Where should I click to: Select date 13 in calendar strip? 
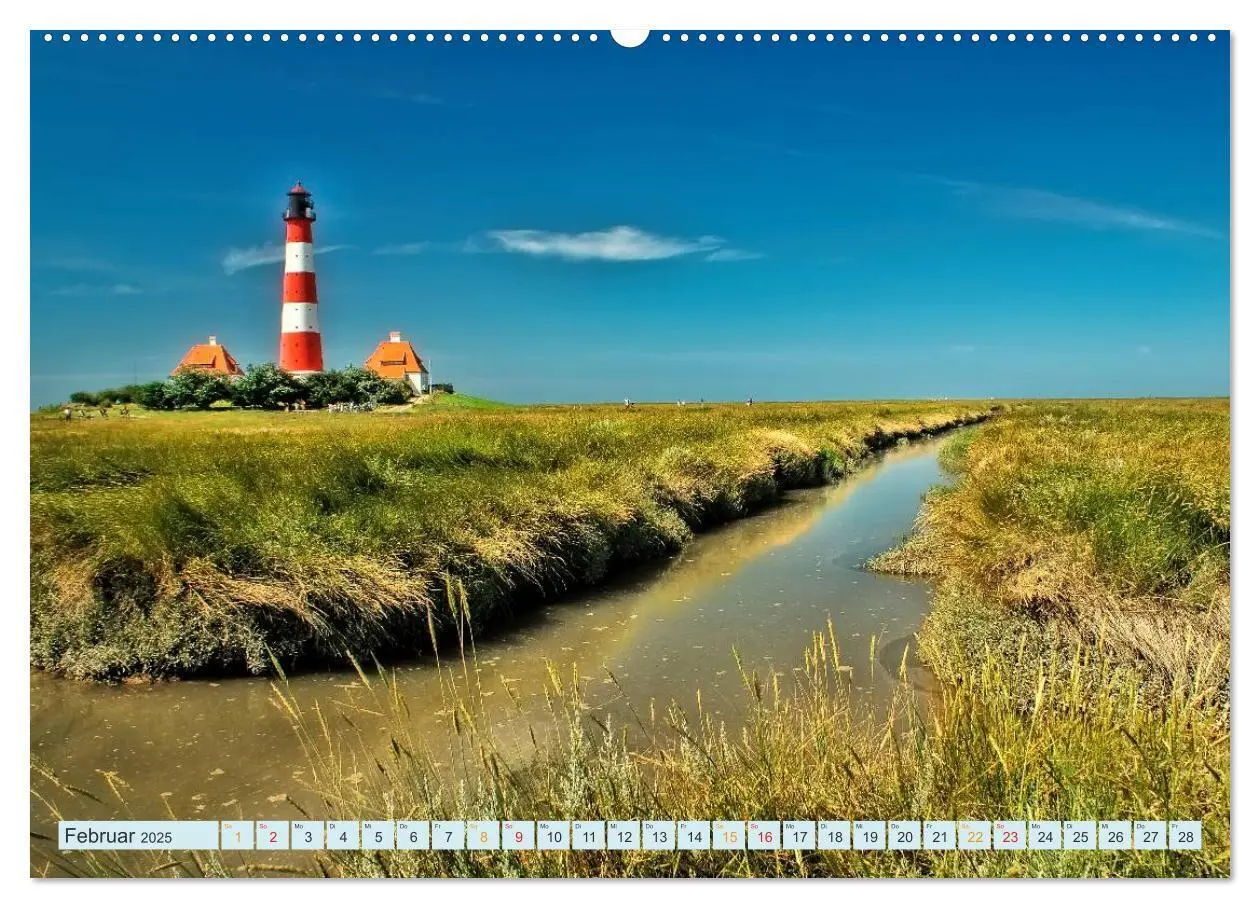[x=658, y=836]
